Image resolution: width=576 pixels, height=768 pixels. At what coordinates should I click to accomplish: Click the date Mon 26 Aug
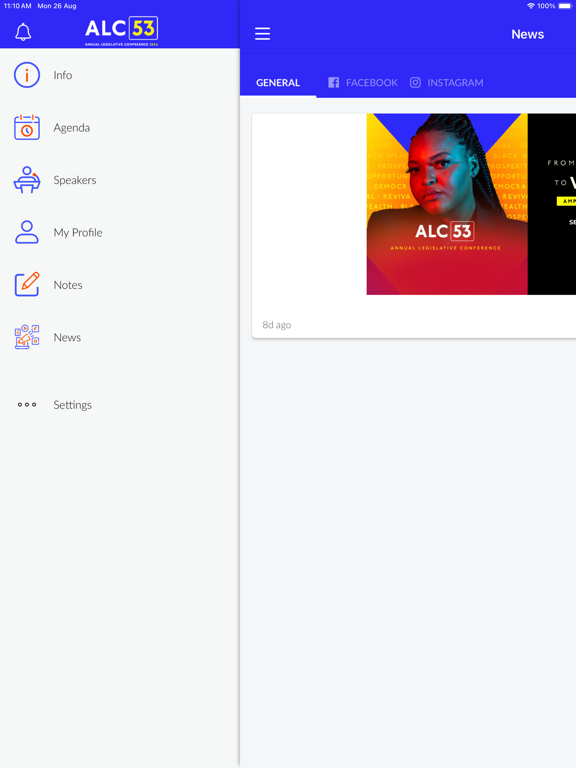(57, 6)
